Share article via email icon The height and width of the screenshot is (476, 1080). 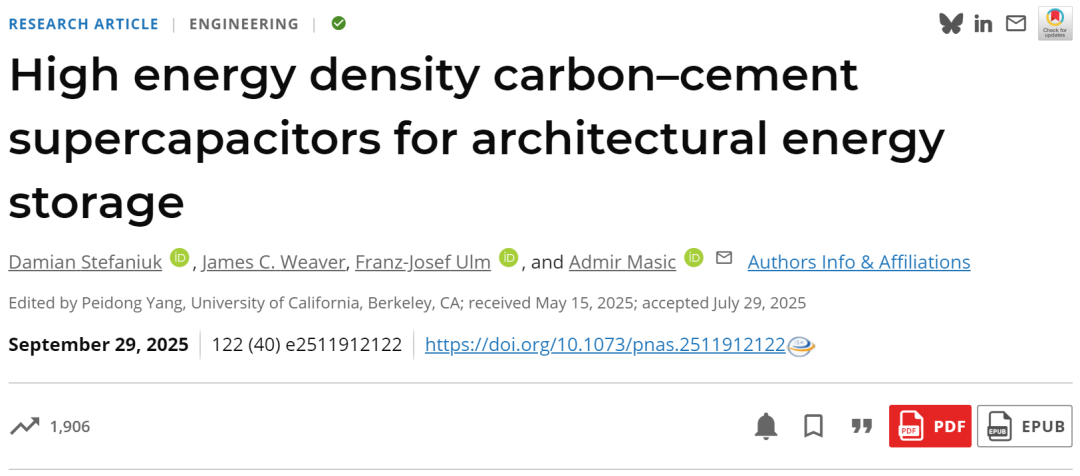[1016, 23]
